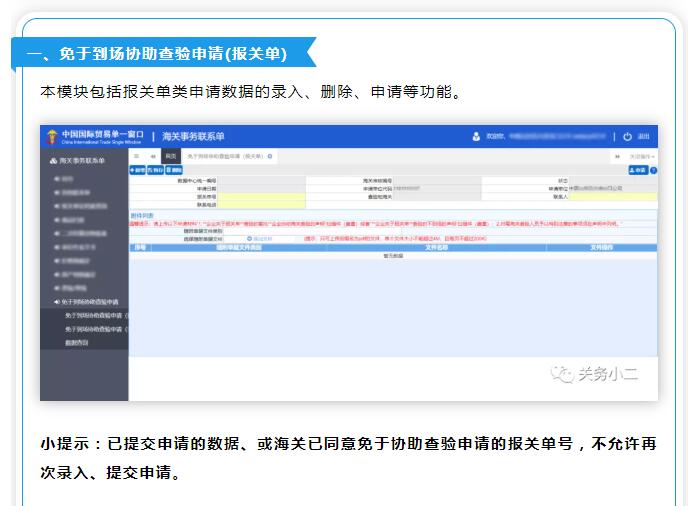Switch to the 首页 tab
This screenshot has width=700, height=506.
pyautogui.click(x=170, y=157)
